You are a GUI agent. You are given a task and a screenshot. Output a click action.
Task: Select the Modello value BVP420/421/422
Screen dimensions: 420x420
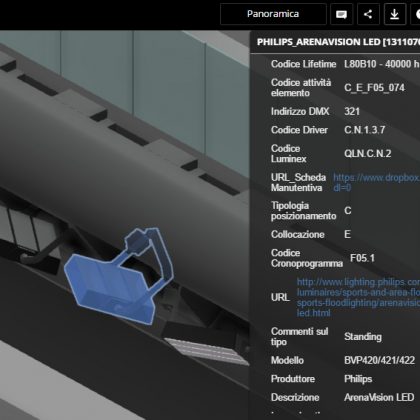(x=379, y=360)
